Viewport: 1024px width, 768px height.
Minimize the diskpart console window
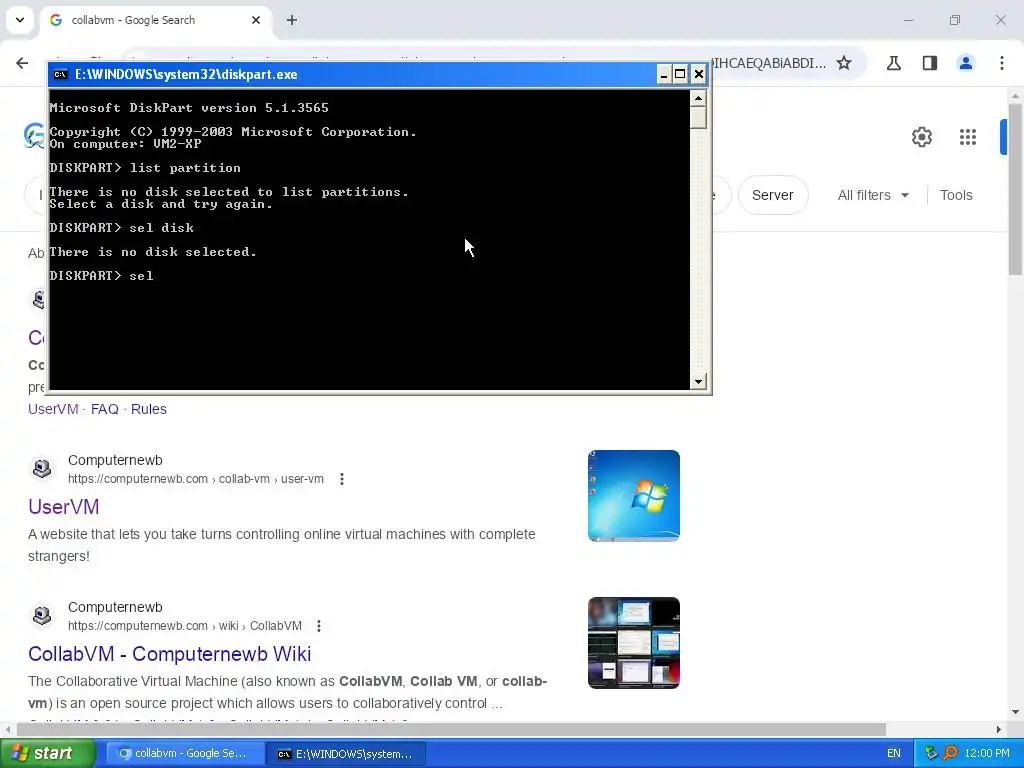tap(664, 74)
